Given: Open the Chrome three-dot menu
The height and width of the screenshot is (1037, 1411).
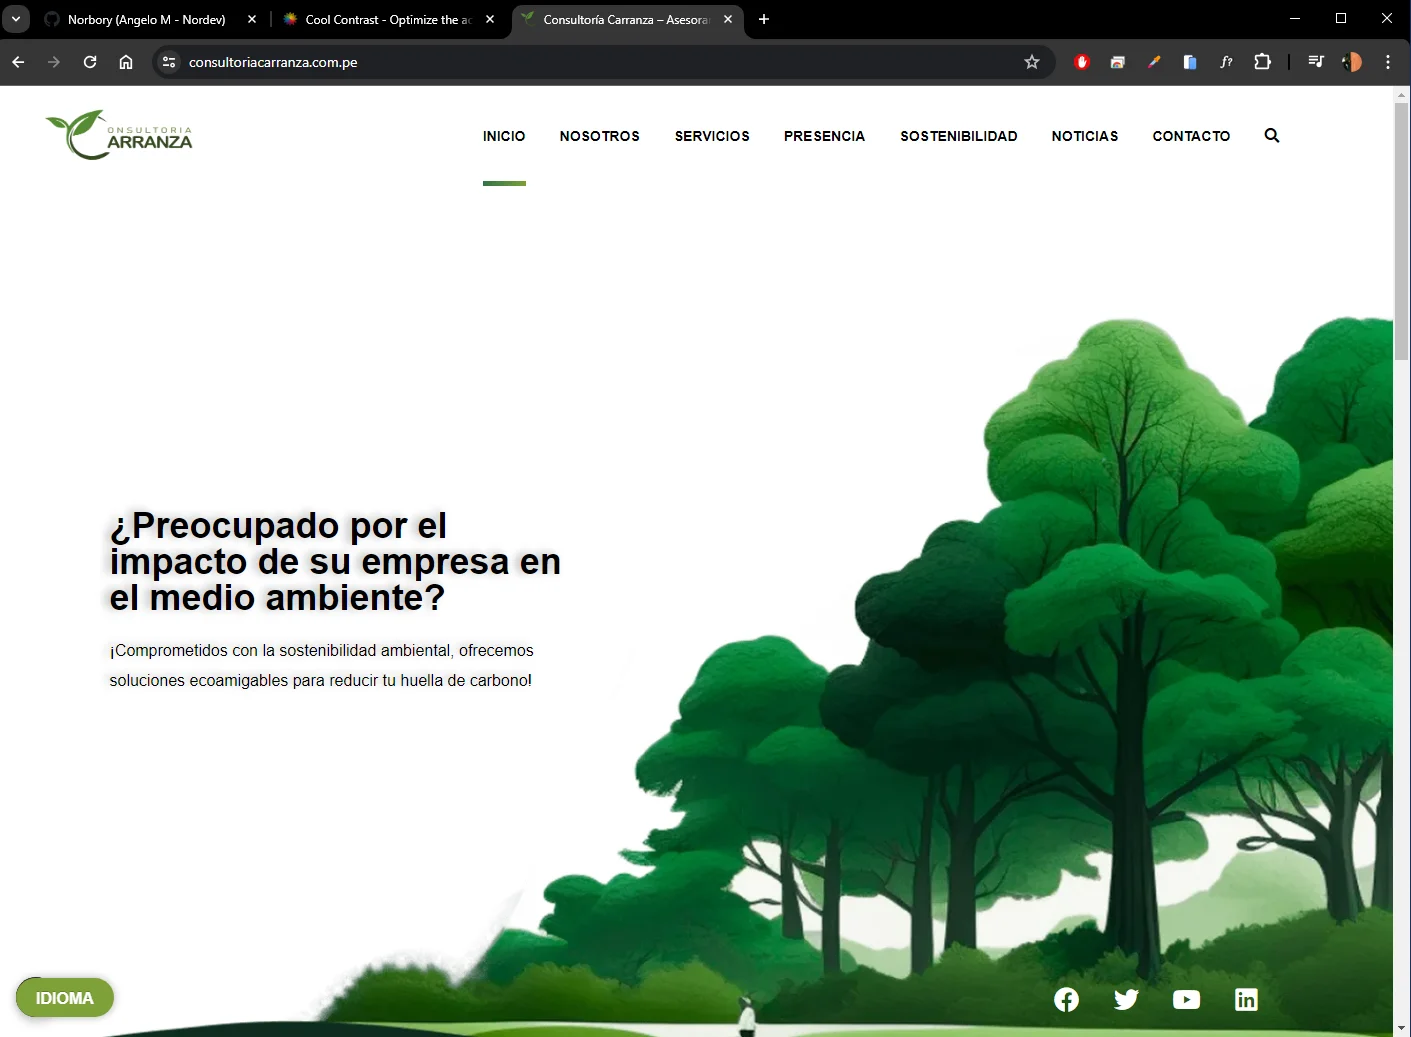Looking at the screenshot, I should tap(1388, 62).
